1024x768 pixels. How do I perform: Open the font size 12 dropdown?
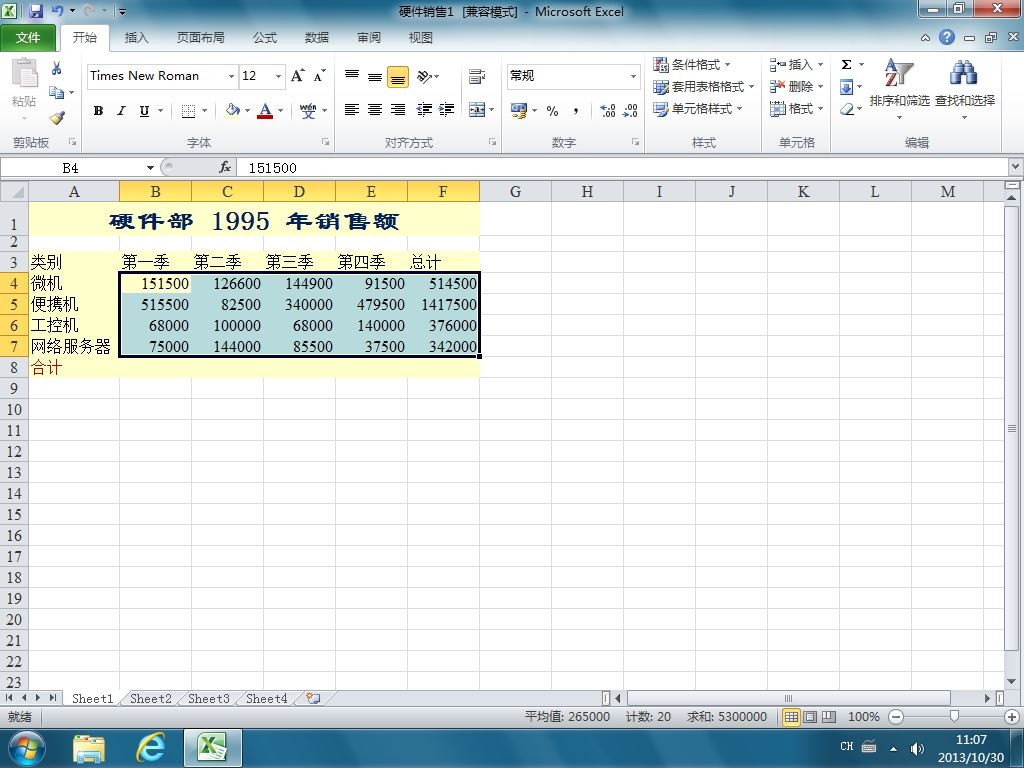[x=278, y=76]
